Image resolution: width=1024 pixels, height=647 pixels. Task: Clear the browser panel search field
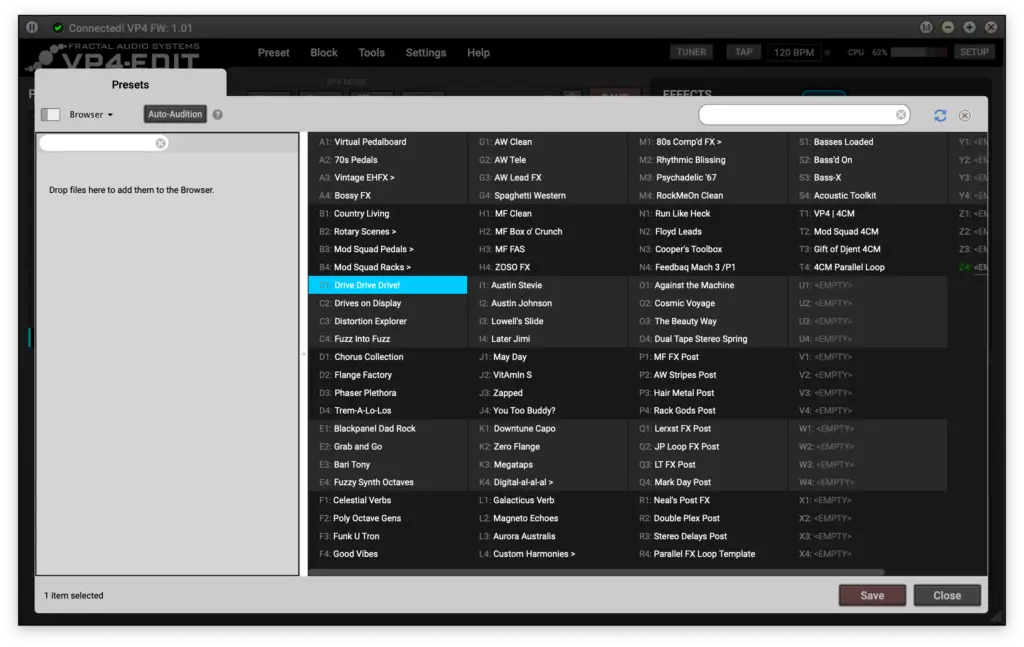[161, 144]
